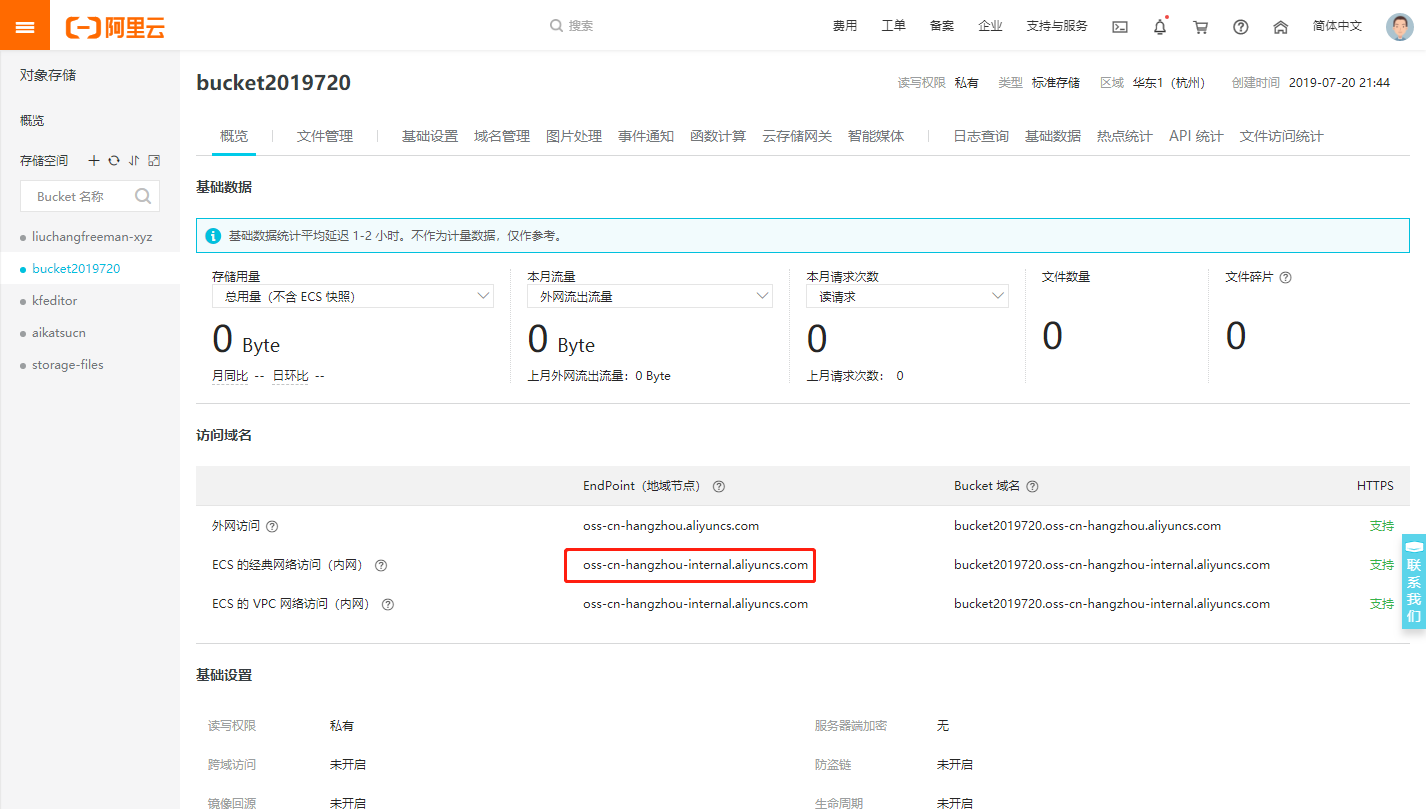Open the CloudShell terminal icon
This screenshot has height=809, width=1426.
coord(1119,27)
